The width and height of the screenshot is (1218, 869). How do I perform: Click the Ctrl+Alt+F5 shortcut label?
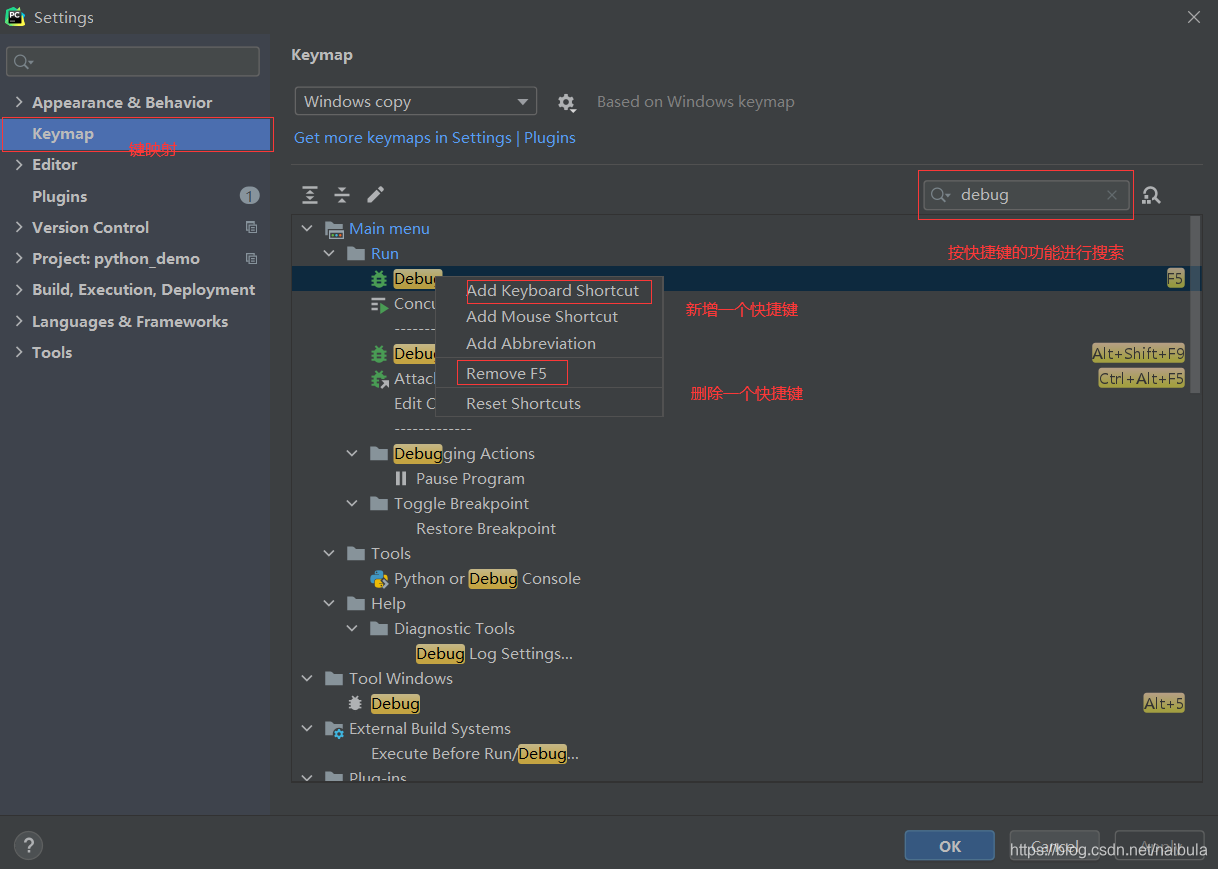(1142, 379)
